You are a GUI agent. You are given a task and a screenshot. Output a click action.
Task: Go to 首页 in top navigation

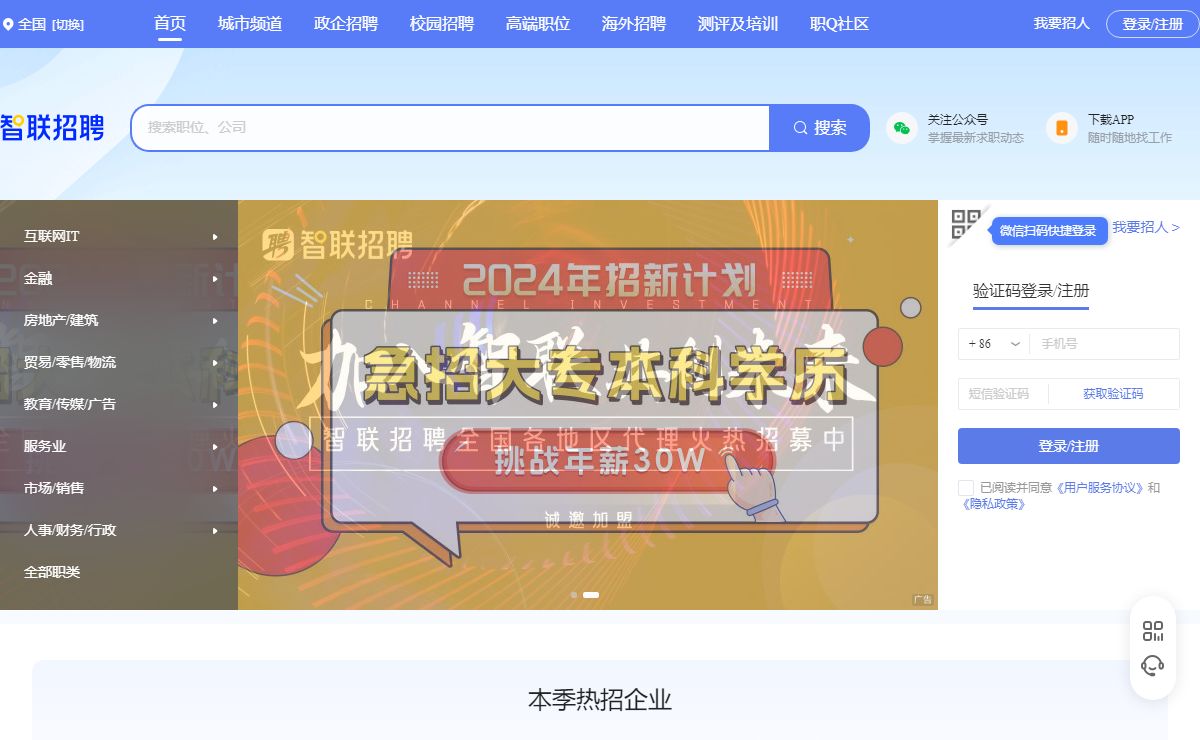(x=170, y=24)
